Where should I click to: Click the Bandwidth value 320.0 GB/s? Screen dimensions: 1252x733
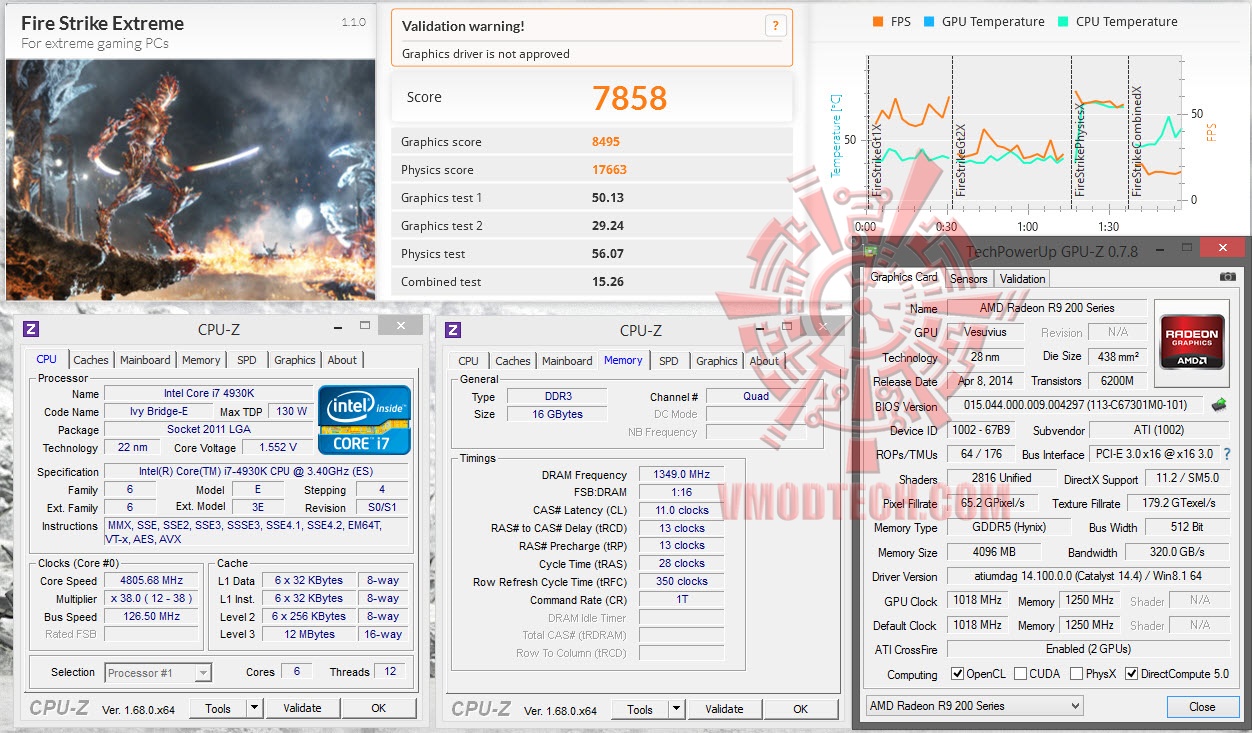click(x=1177, y=552)
